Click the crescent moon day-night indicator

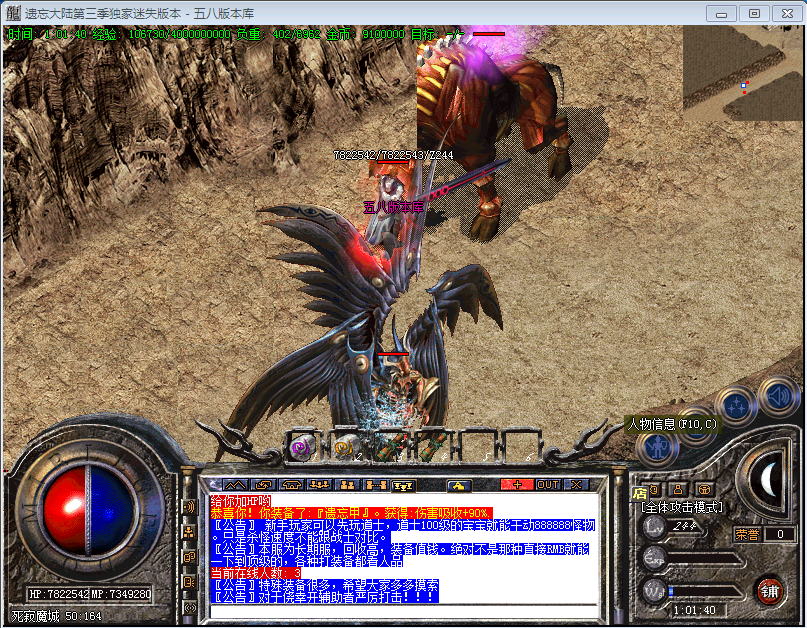(768, 480)
